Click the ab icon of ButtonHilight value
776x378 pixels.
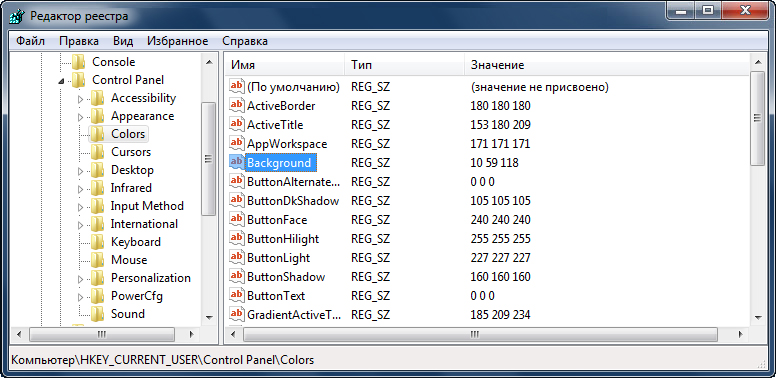pos(237,238)
